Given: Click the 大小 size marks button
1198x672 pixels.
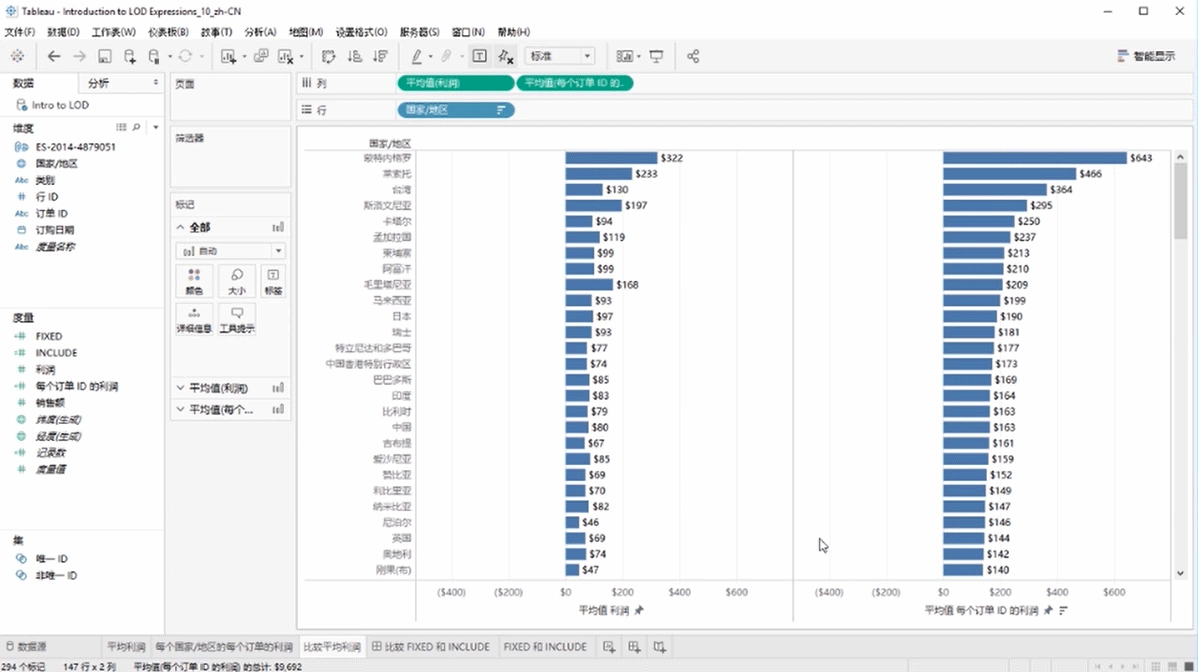Looking at the screenshot, I should tap(237, 282).
